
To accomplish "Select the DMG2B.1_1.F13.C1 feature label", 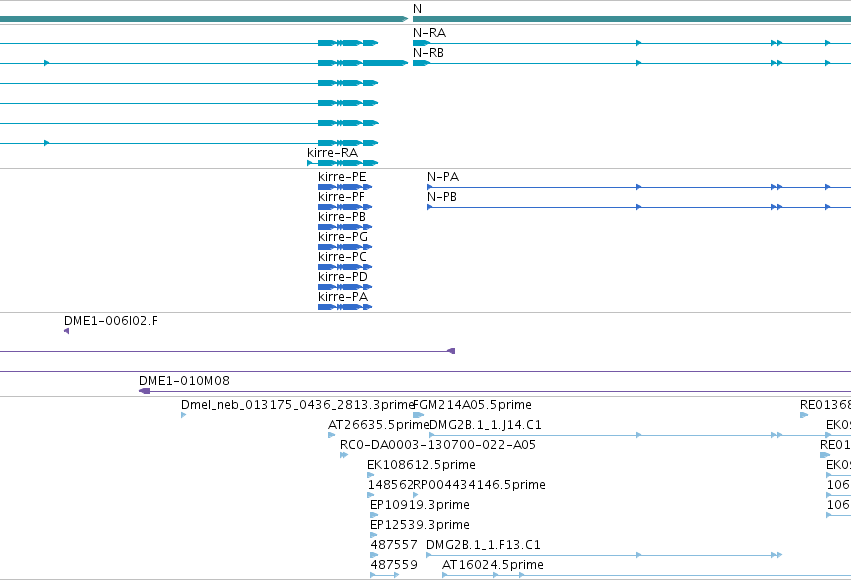I will 483,545.
